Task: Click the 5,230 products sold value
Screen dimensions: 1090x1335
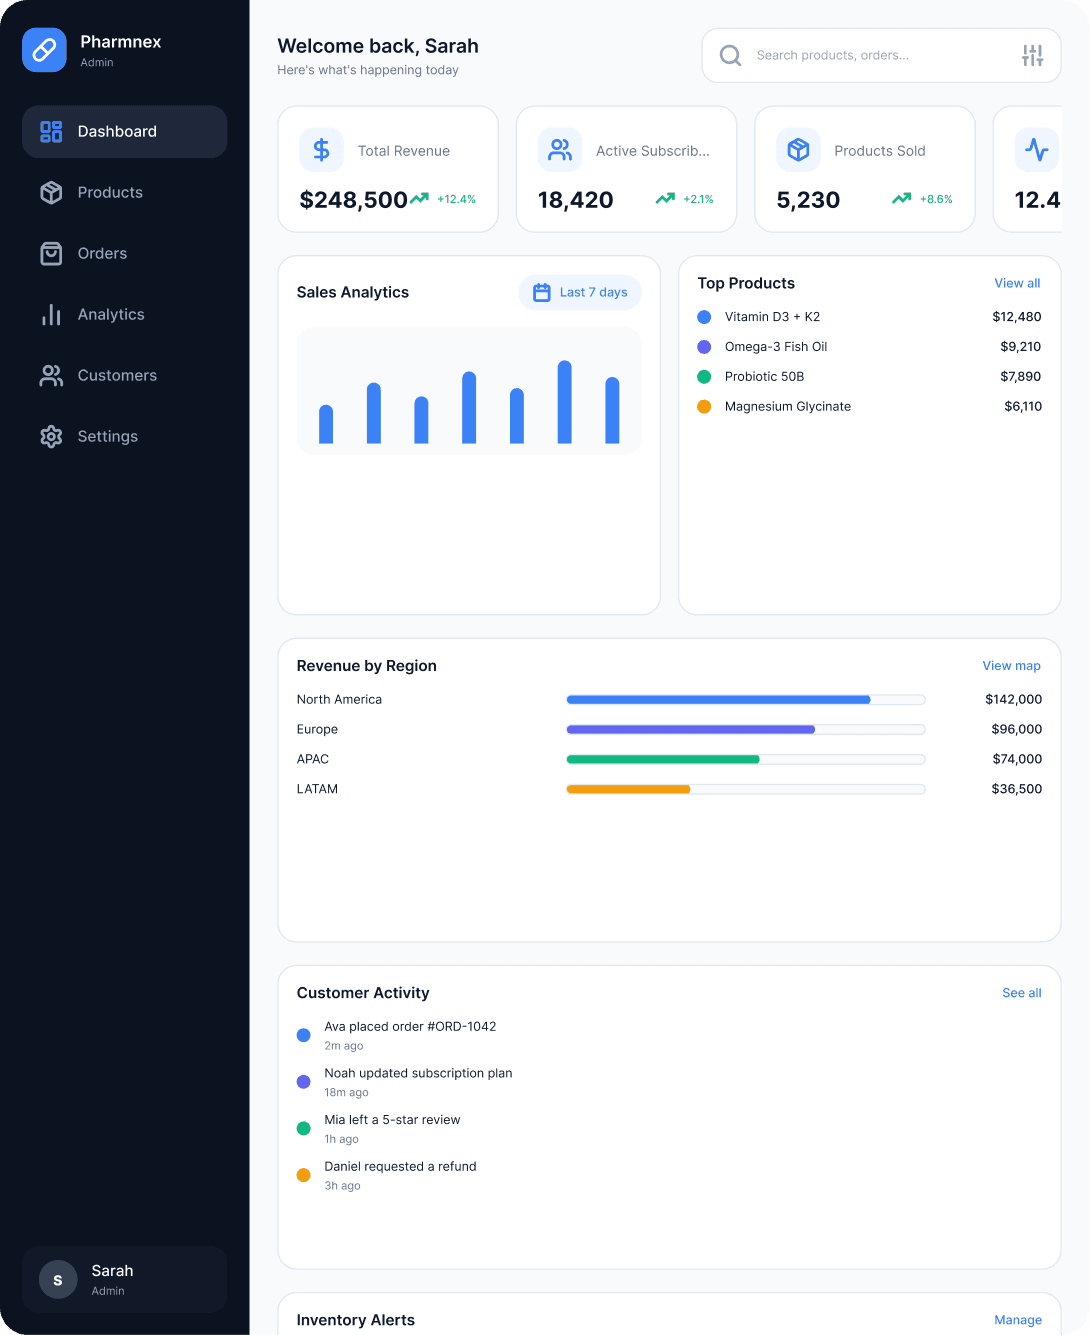Action: [x=808, y=200]
